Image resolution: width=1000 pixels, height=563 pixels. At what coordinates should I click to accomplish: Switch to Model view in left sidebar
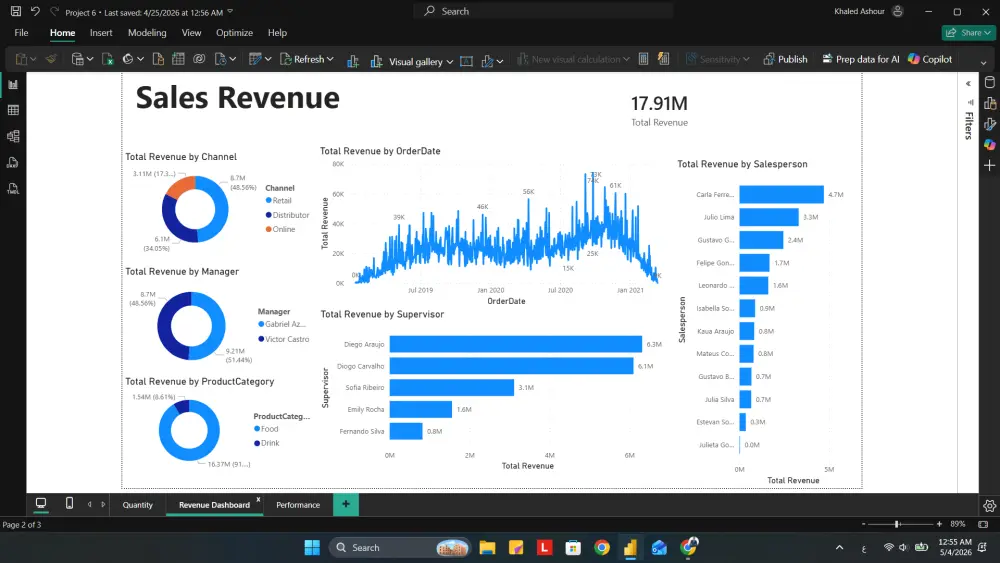[x=13, y=136]
